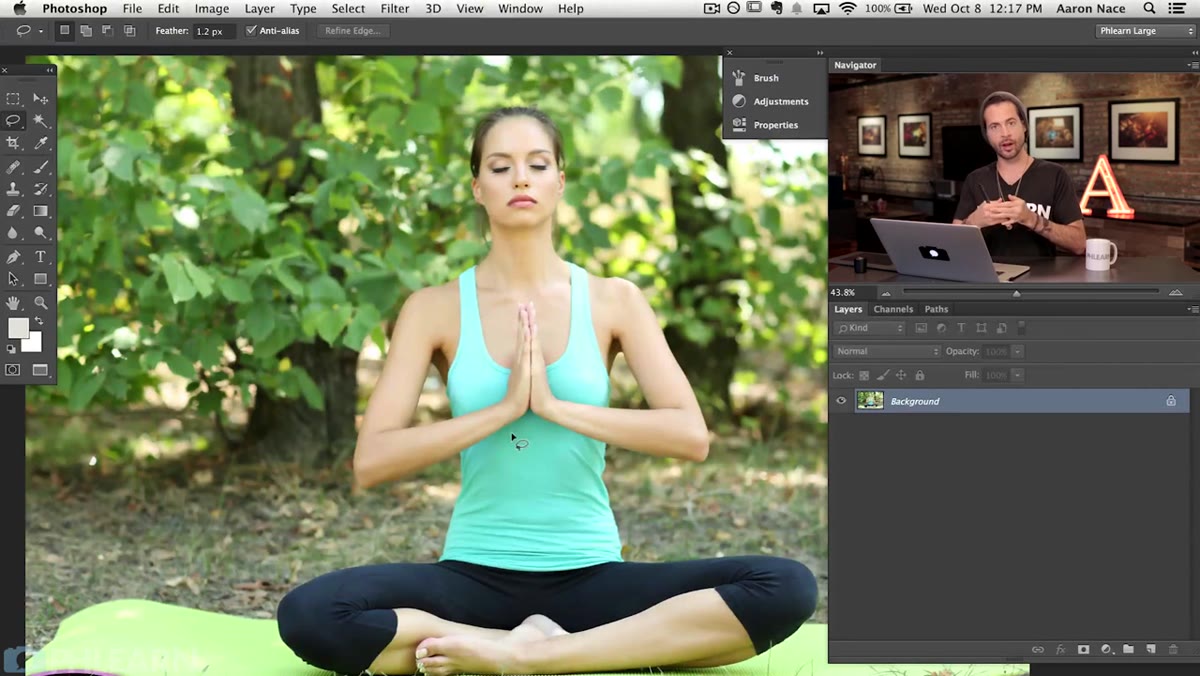
Task: Select the Hand tool
Action: coord(13,302)
